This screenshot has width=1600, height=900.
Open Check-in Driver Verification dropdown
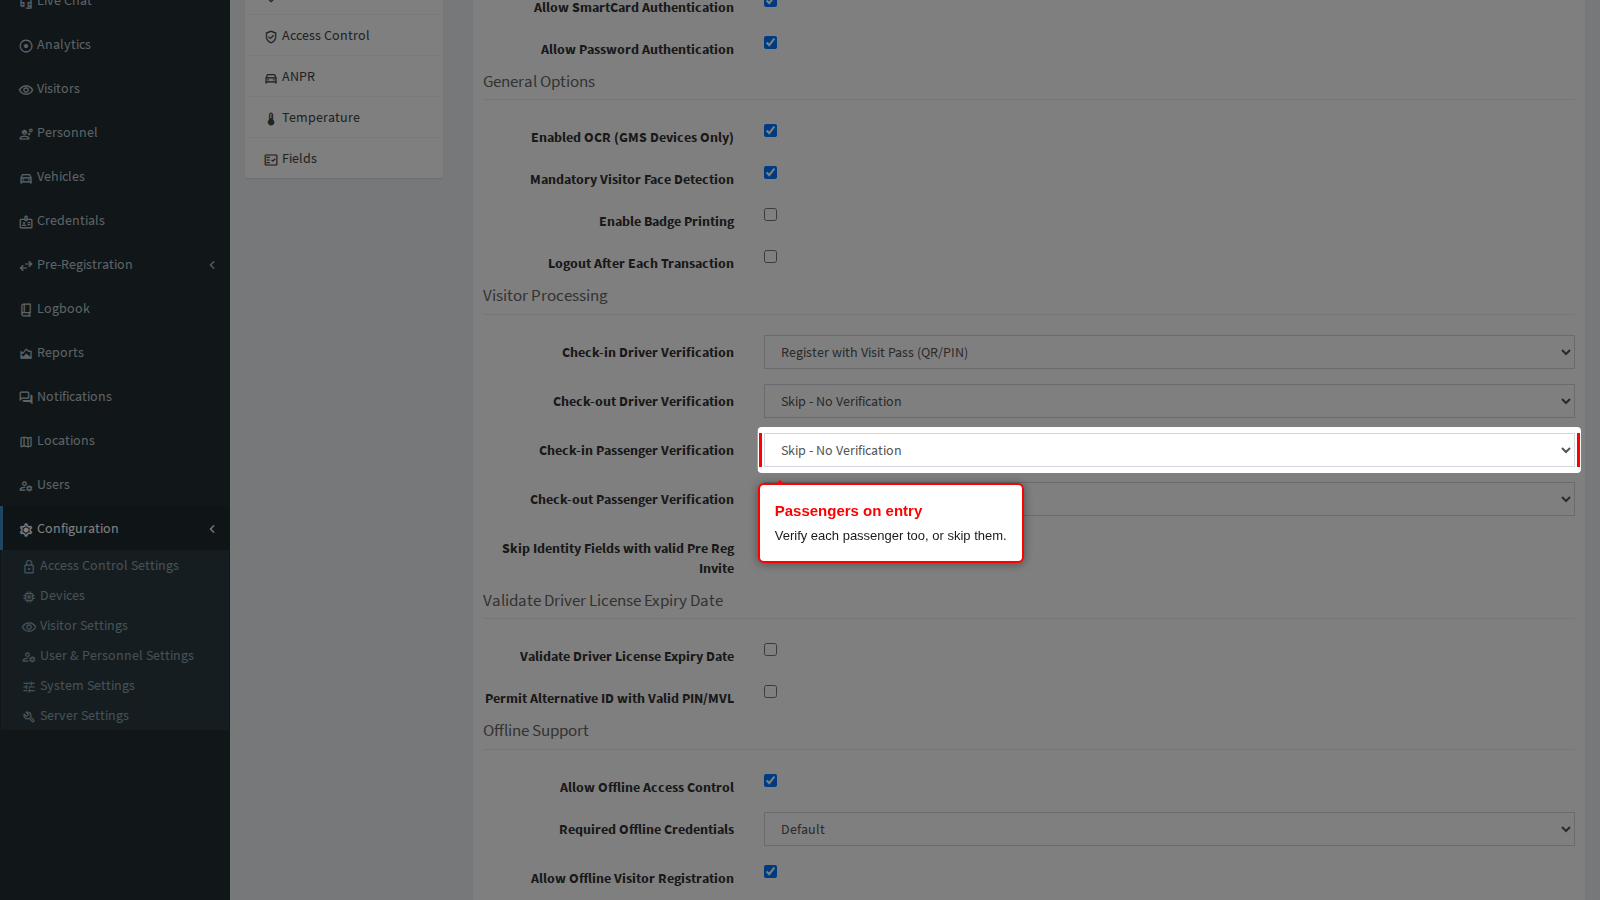coord(1169,352)
